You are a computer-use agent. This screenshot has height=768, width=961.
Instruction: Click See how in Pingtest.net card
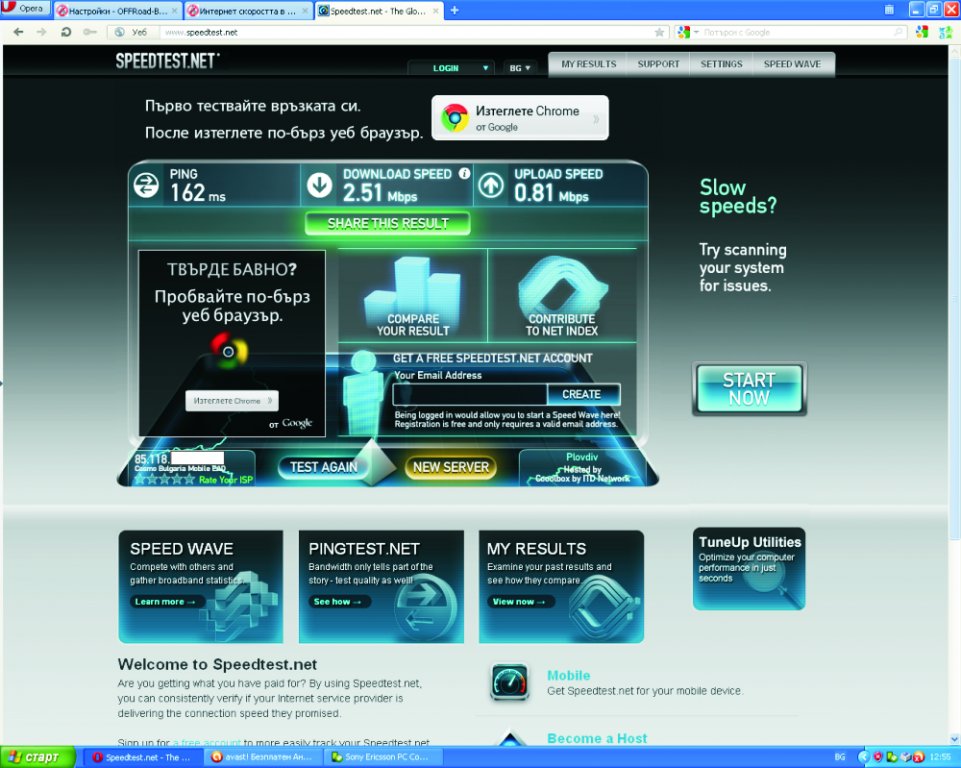pyautogui.click(x=338, y=602)
